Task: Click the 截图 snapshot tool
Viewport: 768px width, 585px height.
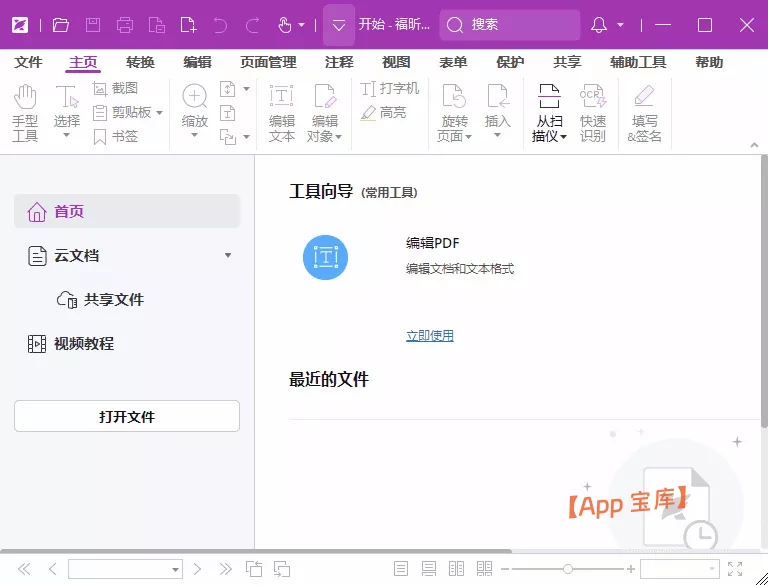Action: point(116,88)
